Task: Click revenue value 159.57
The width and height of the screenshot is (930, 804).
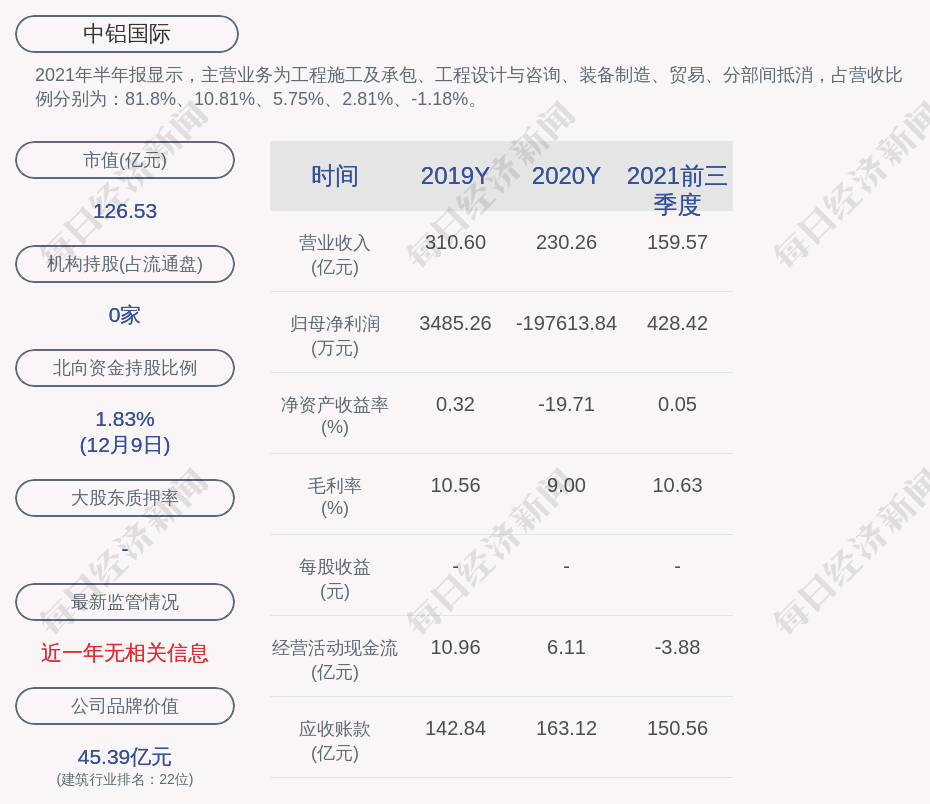Action: pyautogui.click(x=677, y=243)
